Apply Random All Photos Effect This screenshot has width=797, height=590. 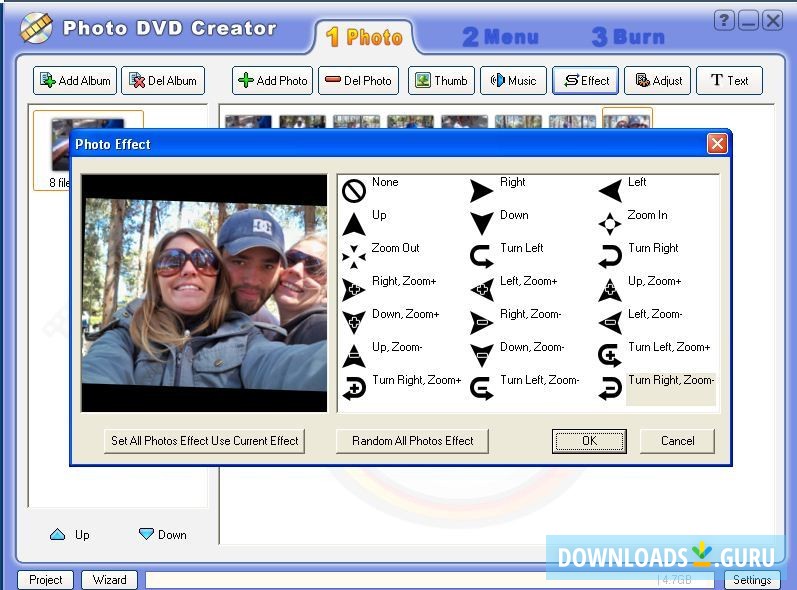(x=412, y=441)
